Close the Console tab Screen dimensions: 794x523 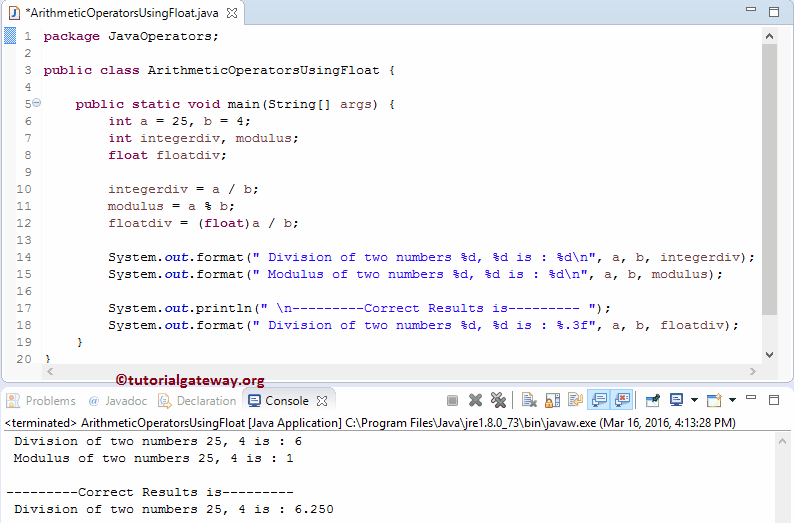tap(322, 401)
